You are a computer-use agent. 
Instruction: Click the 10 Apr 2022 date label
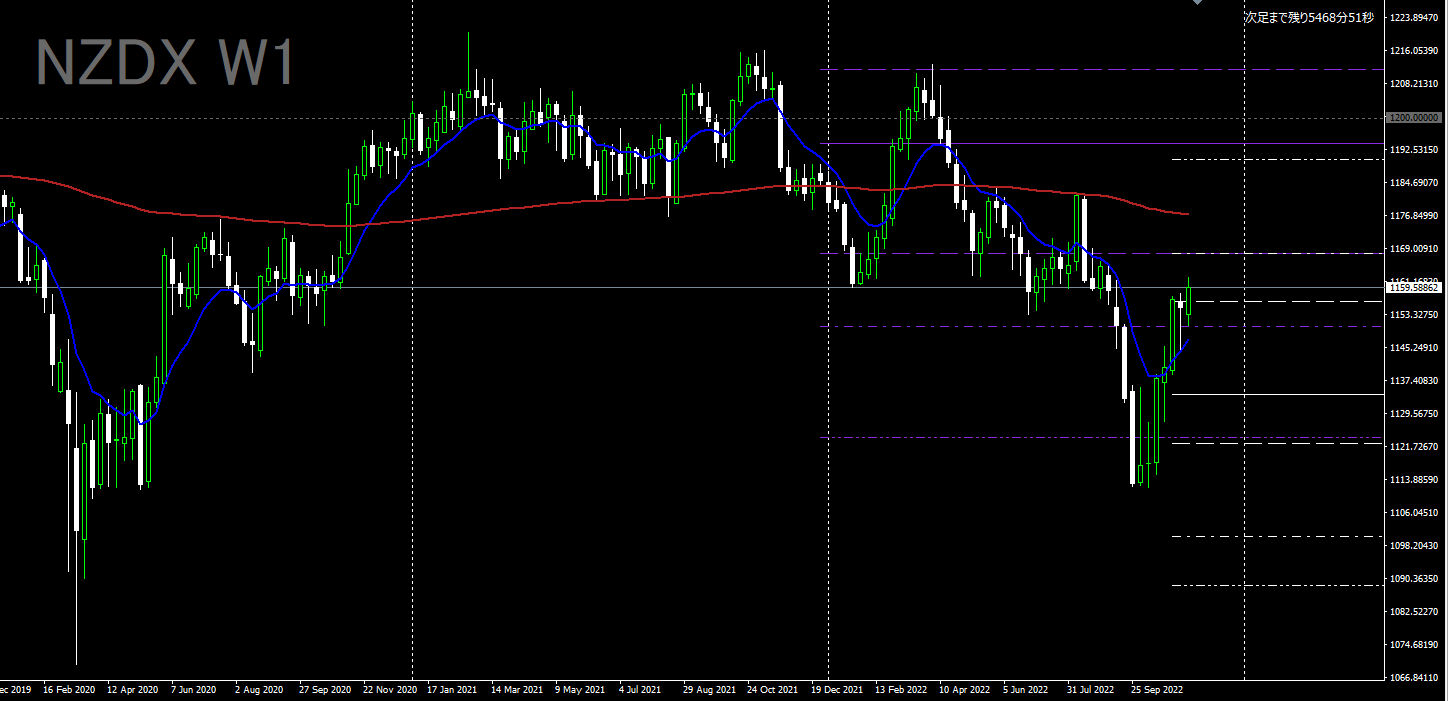964,690
